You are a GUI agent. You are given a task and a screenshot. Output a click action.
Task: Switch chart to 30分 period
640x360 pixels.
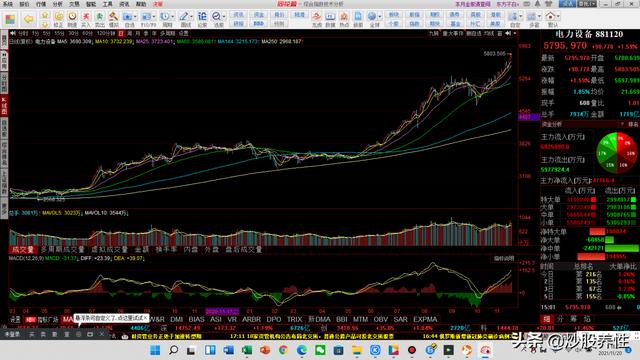(73, 33)
